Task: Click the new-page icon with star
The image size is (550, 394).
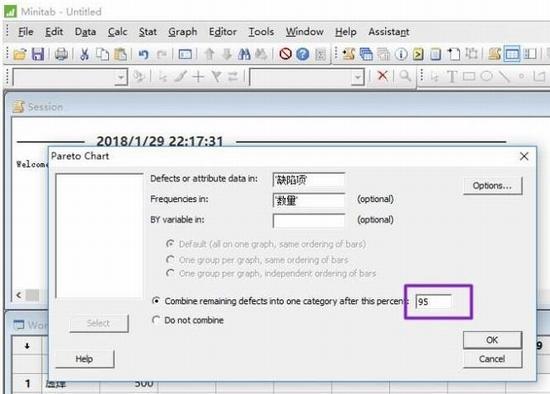Action: [453, 54]
